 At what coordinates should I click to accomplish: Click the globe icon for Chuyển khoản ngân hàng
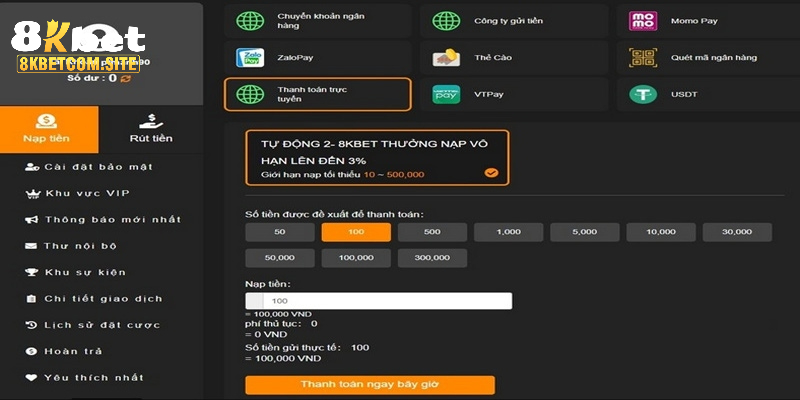[x=250, y=21]
